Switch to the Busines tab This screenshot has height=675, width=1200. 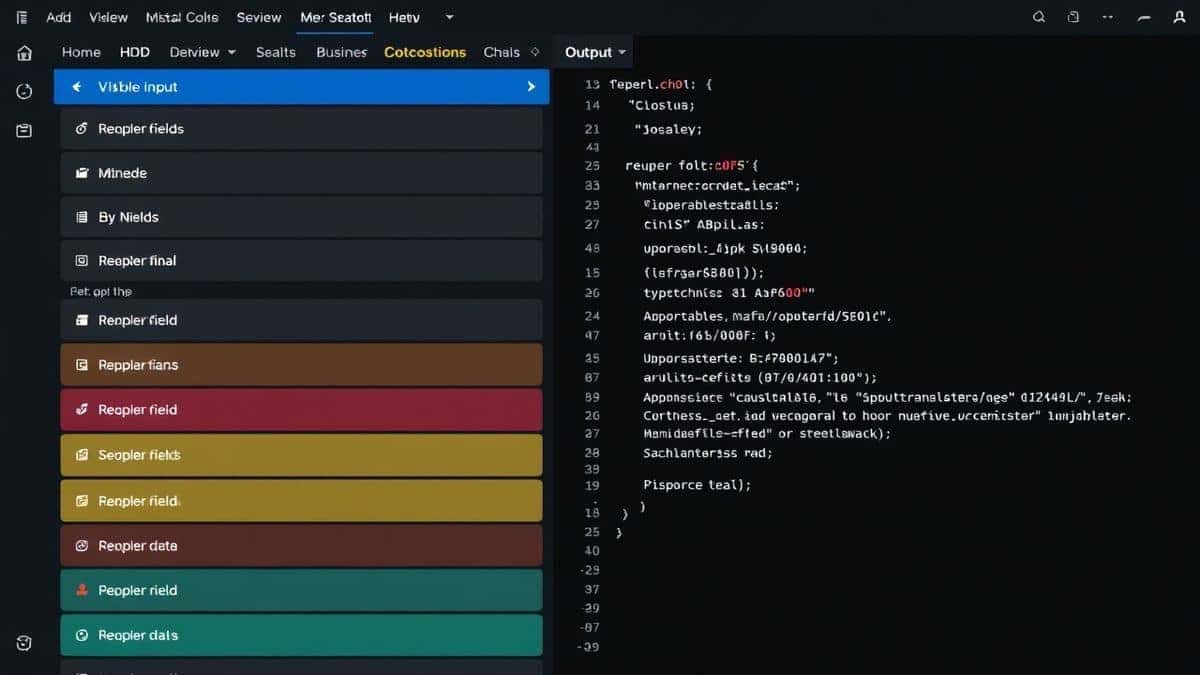point(341,52)
